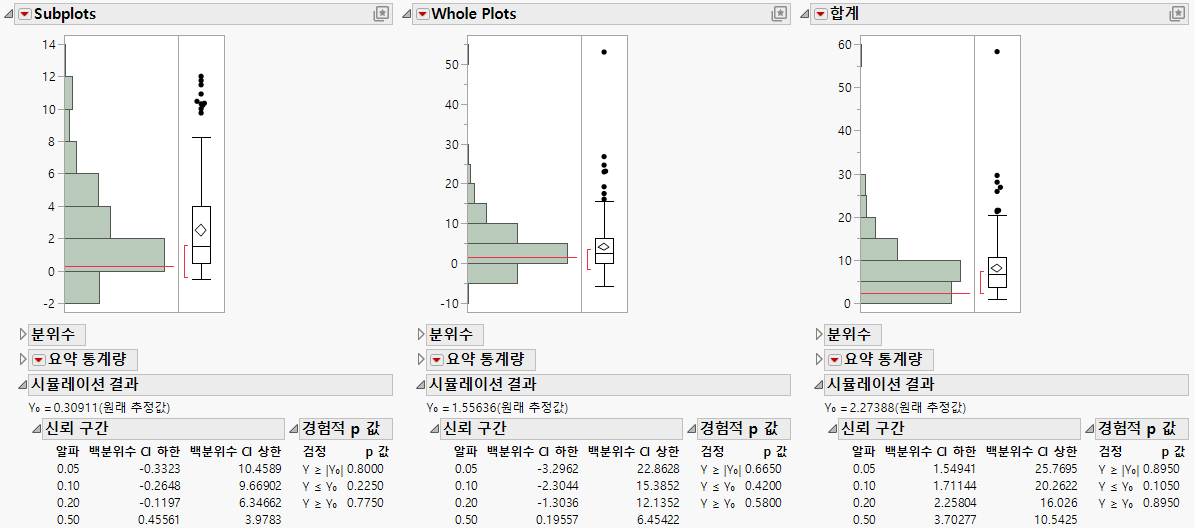Select Subplots histogram bar between 2 and 4

(x=88, y=222)
